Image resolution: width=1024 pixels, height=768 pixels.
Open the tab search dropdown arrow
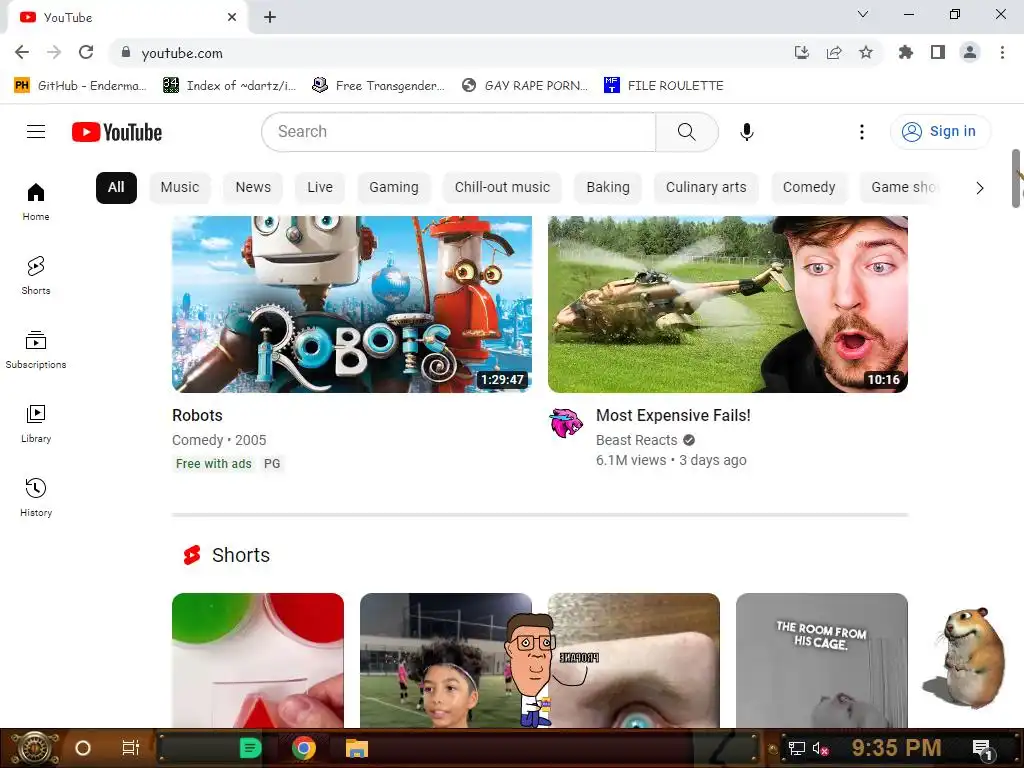point(863,14)
